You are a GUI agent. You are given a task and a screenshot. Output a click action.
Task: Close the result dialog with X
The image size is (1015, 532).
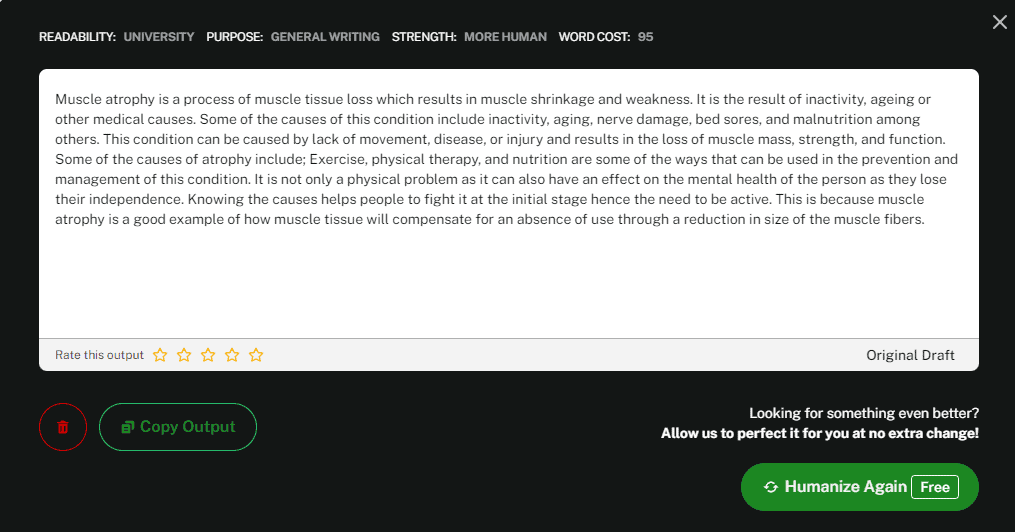999,23
